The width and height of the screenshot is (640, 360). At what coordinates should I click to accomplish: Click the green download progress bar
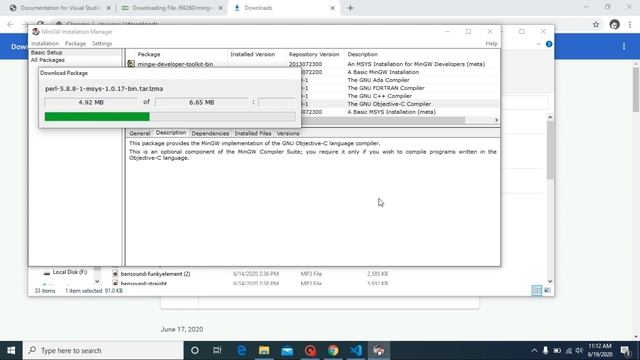[97, 117]
